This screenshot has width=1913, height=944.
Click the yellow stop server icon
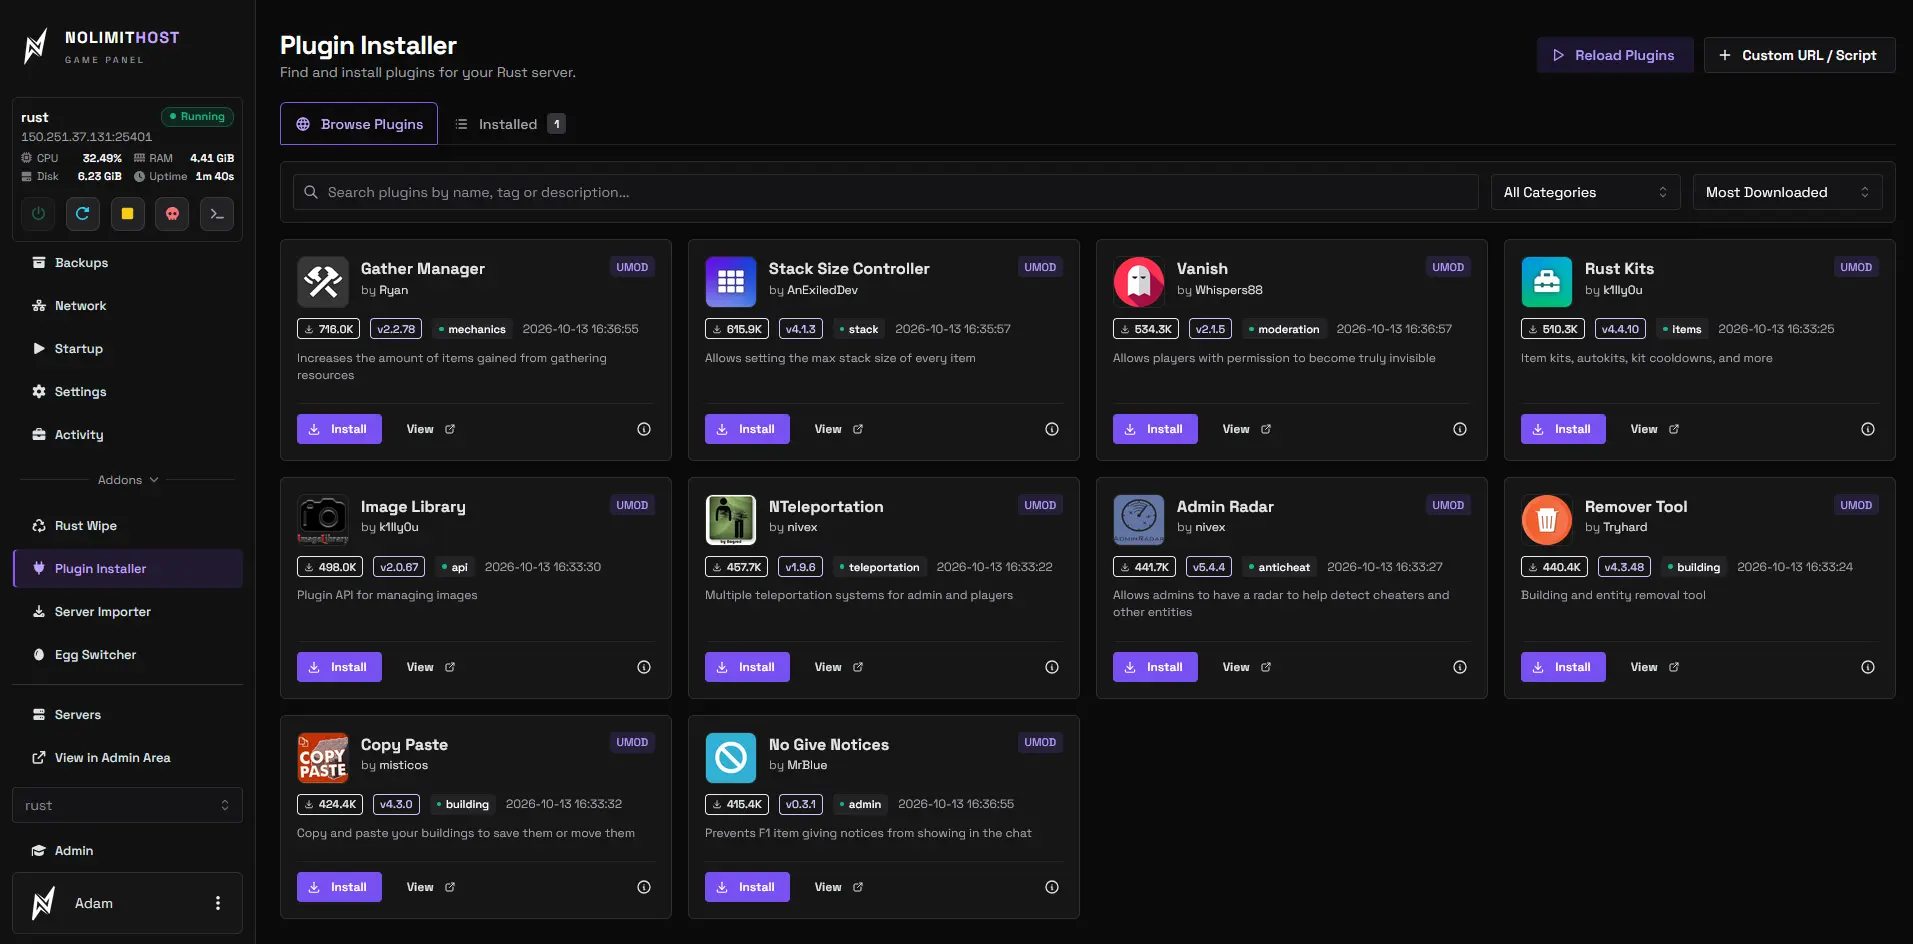point(128,214)
